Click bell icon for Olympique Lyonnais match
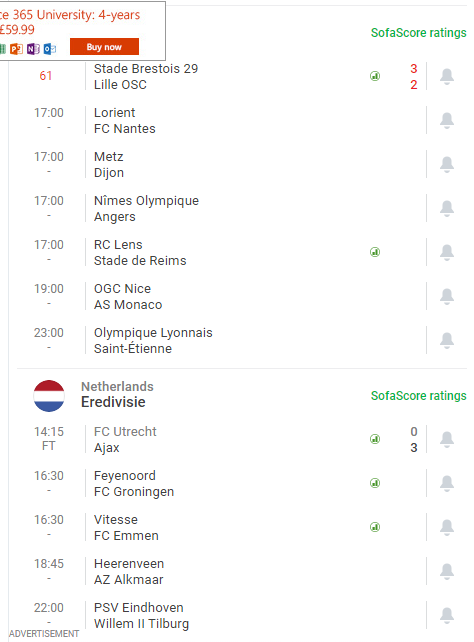Image resolution: width=474 pixels, height=642 pixels. point(447,340)
